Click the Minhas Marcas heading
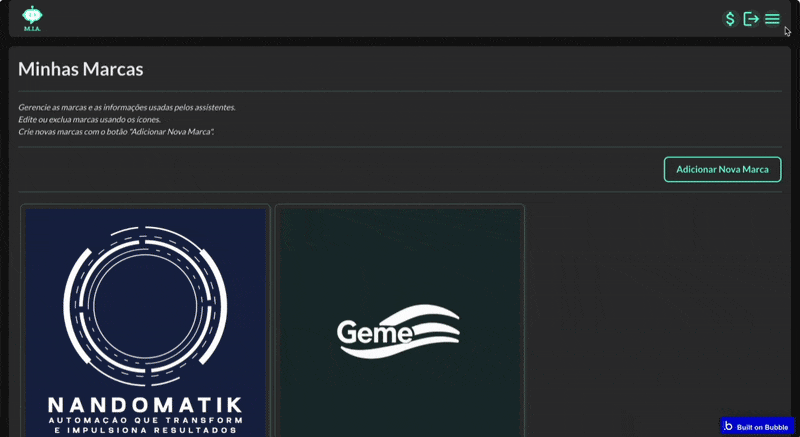 [81, 69]
